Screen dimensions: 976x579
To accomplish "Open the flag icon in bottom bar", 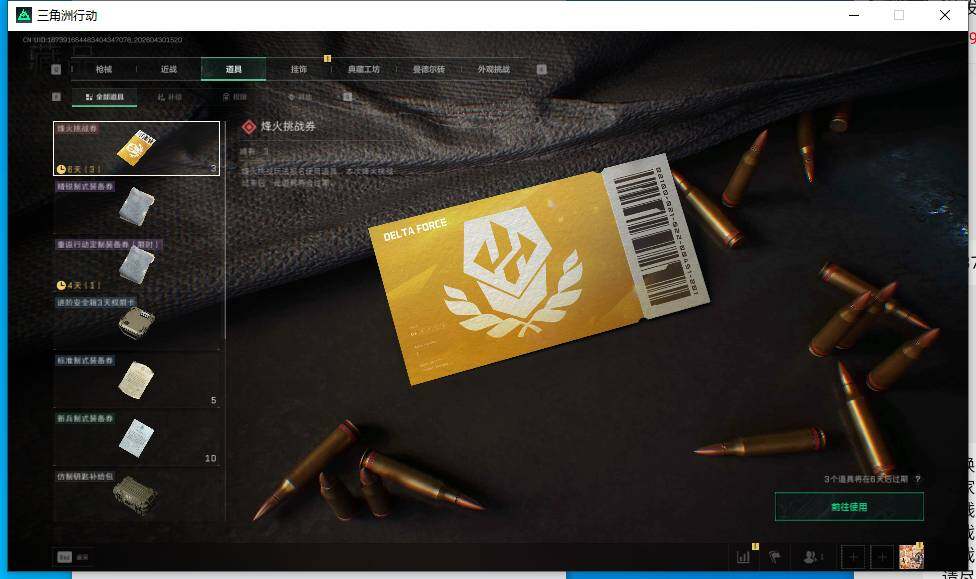I will pyautogui.click(x=775, y=557).
